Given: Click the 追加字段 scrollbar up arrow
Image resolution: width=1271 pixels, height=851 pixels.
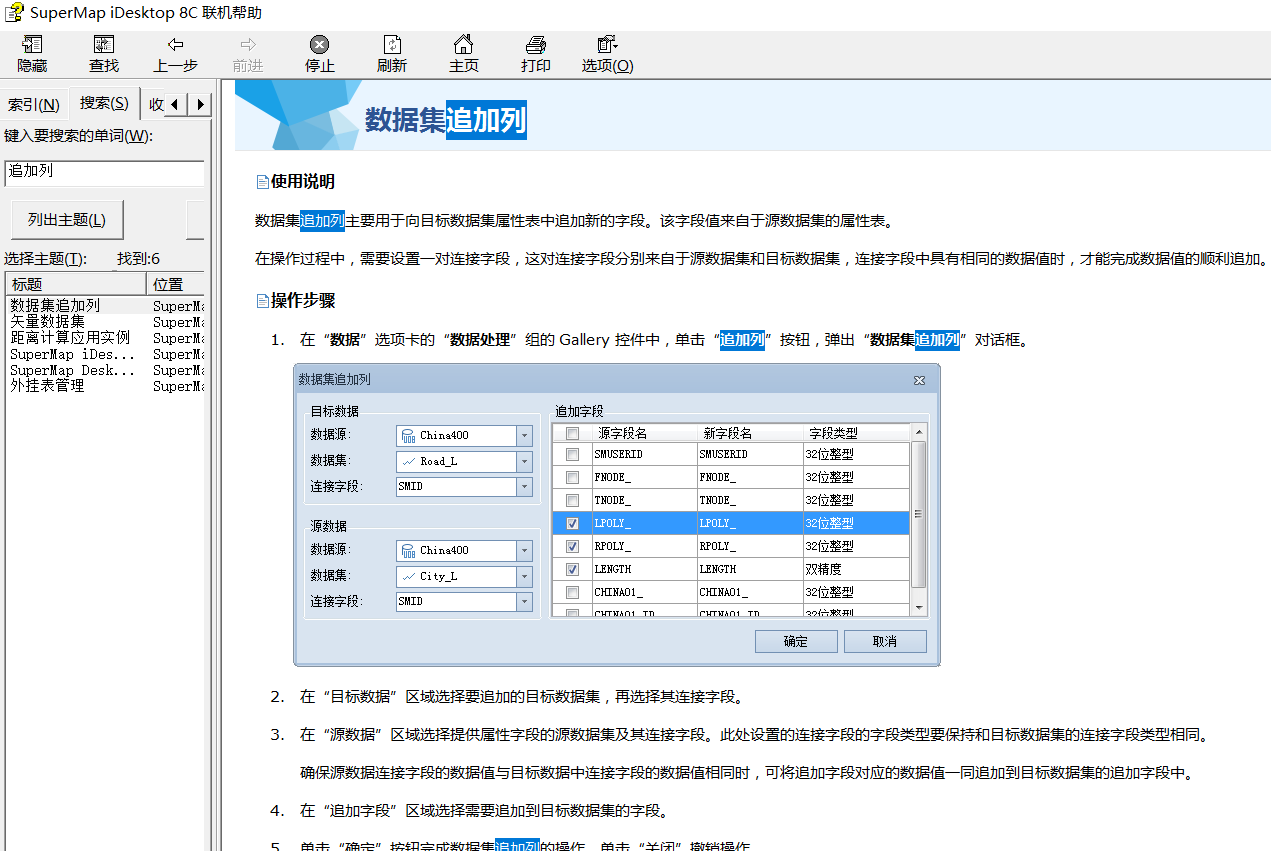Looking at the screenshot, I should click(x=919, y=432).
